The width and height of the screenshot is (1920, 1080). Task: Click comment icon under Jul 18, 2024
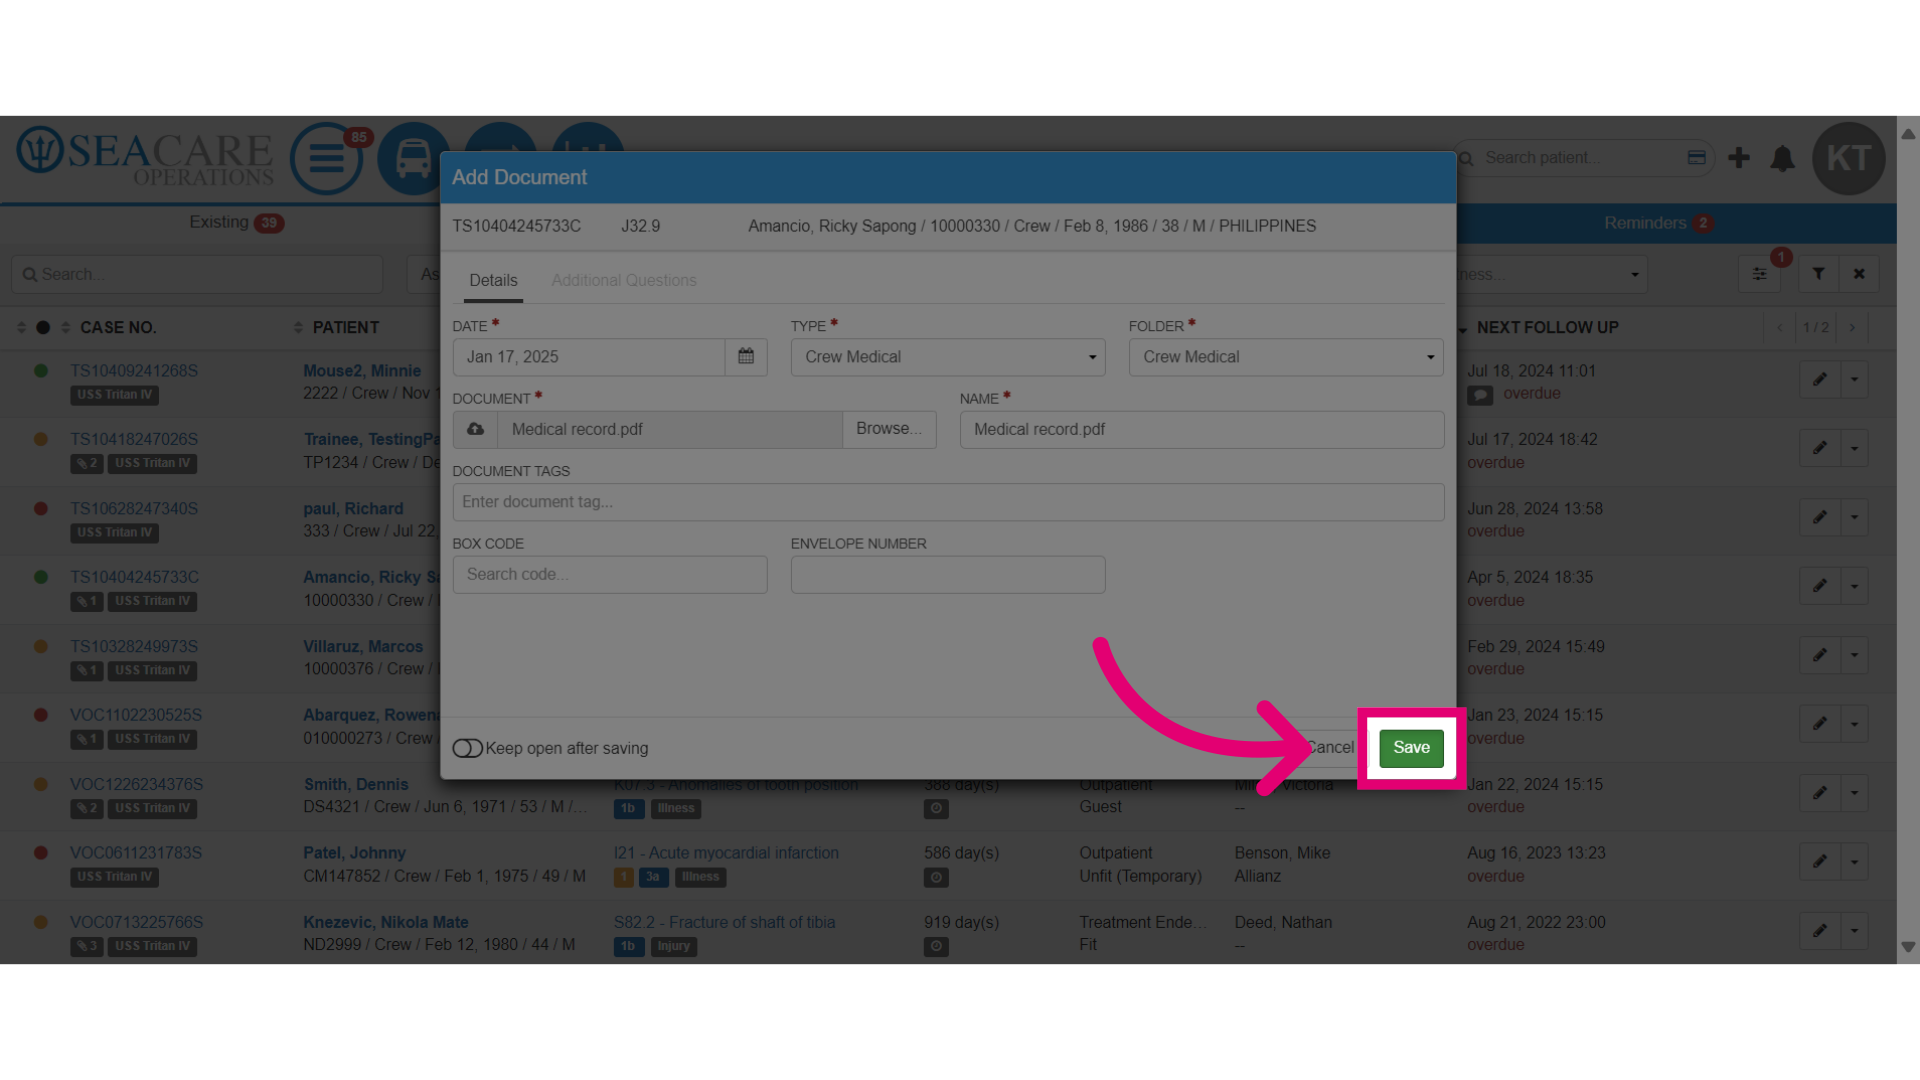[1480, 395]
